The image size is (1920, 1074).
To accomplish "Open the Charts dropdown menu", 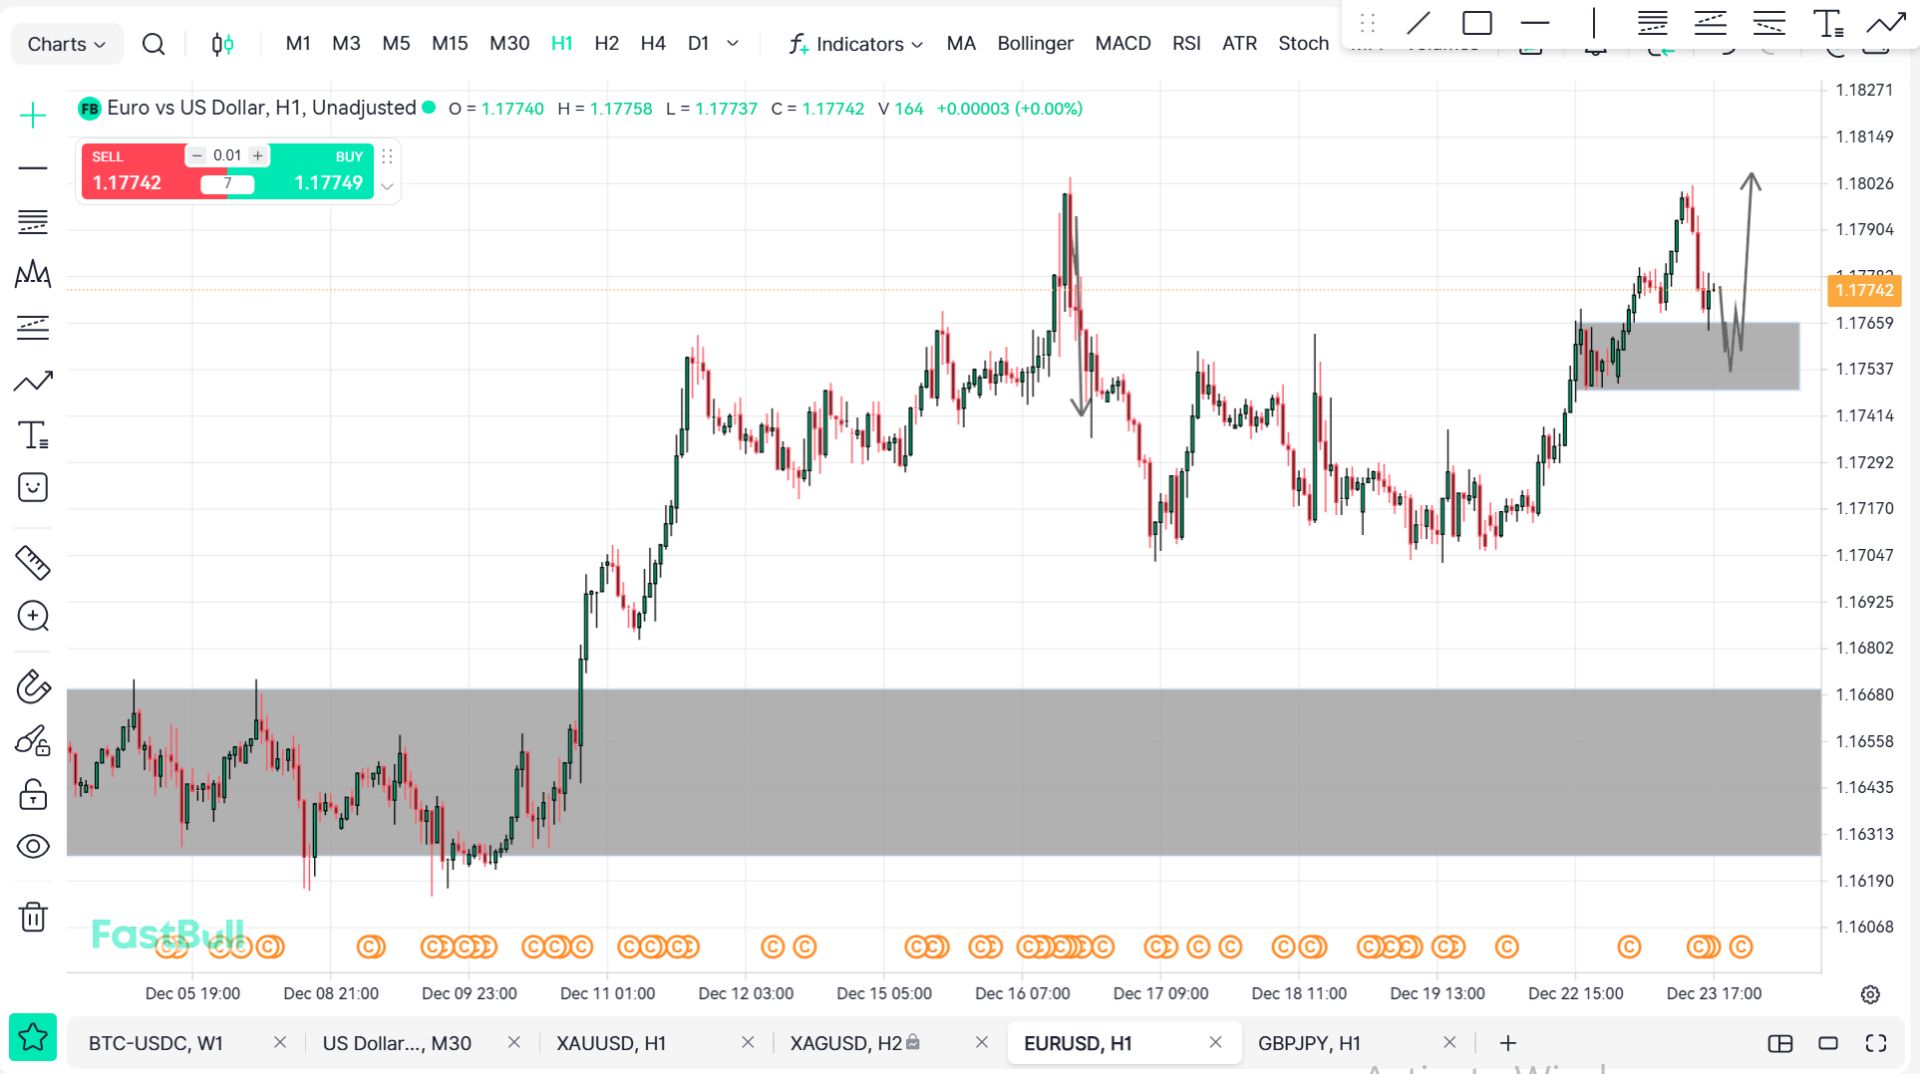I will point(66,44).
